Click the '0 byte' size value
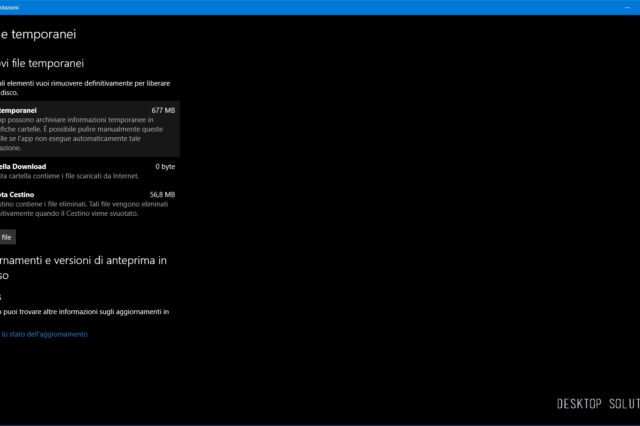Screen dimensions: 640x426 [x=165, y=166]
